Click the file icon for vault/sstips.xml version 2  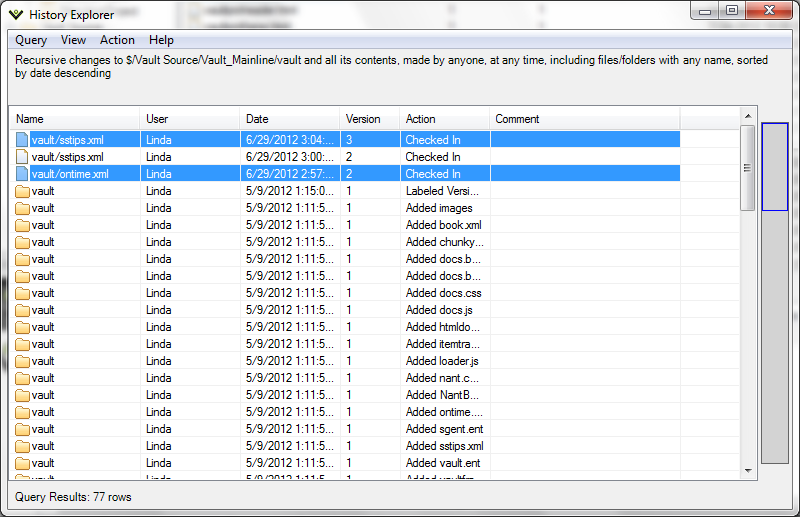click(22, 157)
